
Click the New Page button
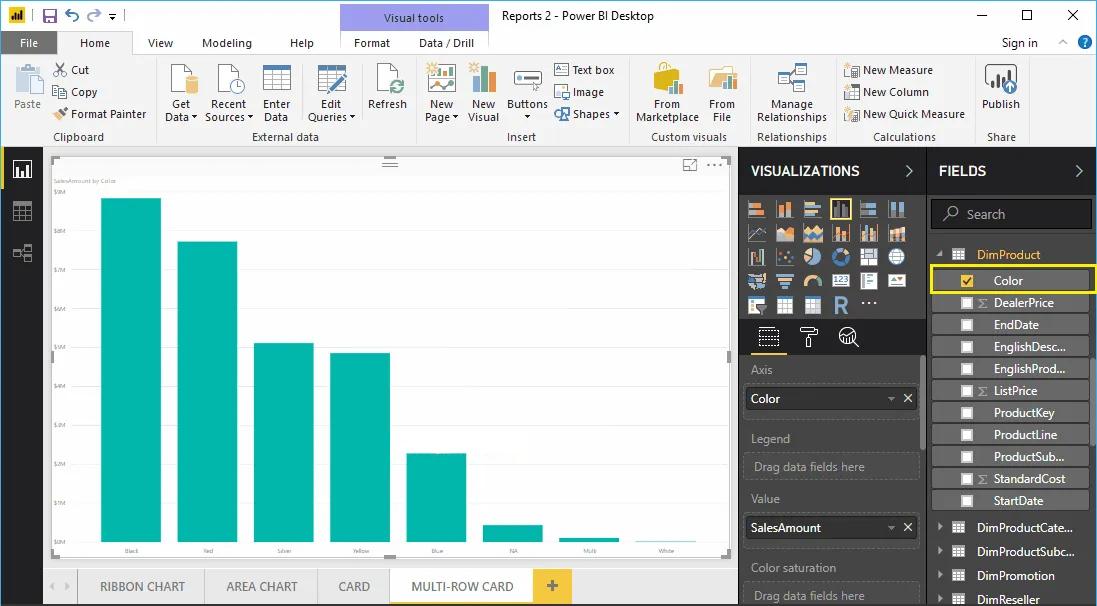[440, 90]
